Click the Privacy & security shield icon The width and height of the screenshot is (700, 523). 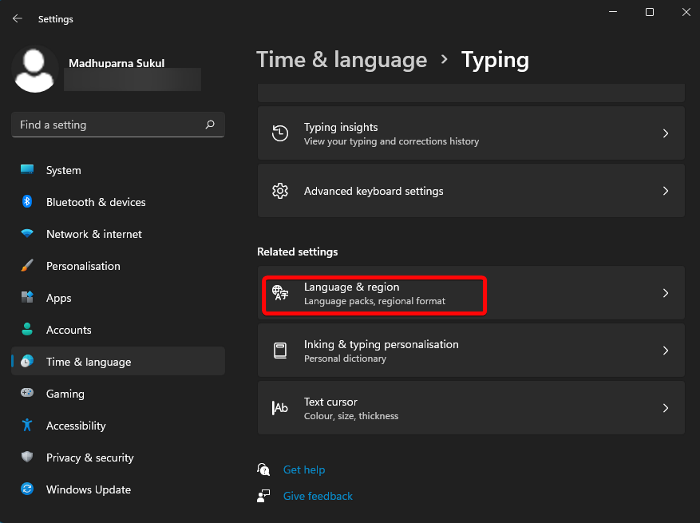point(27,458)
